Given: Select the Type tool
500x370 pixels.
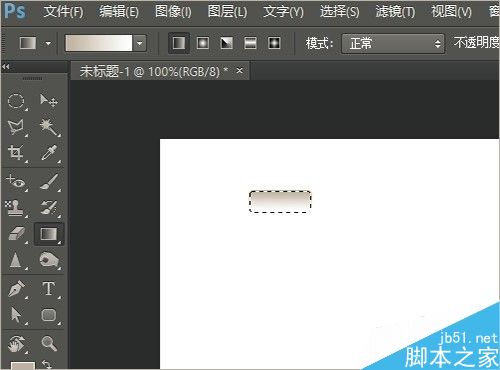Looking at the screenshot, I should click(49, 289).
